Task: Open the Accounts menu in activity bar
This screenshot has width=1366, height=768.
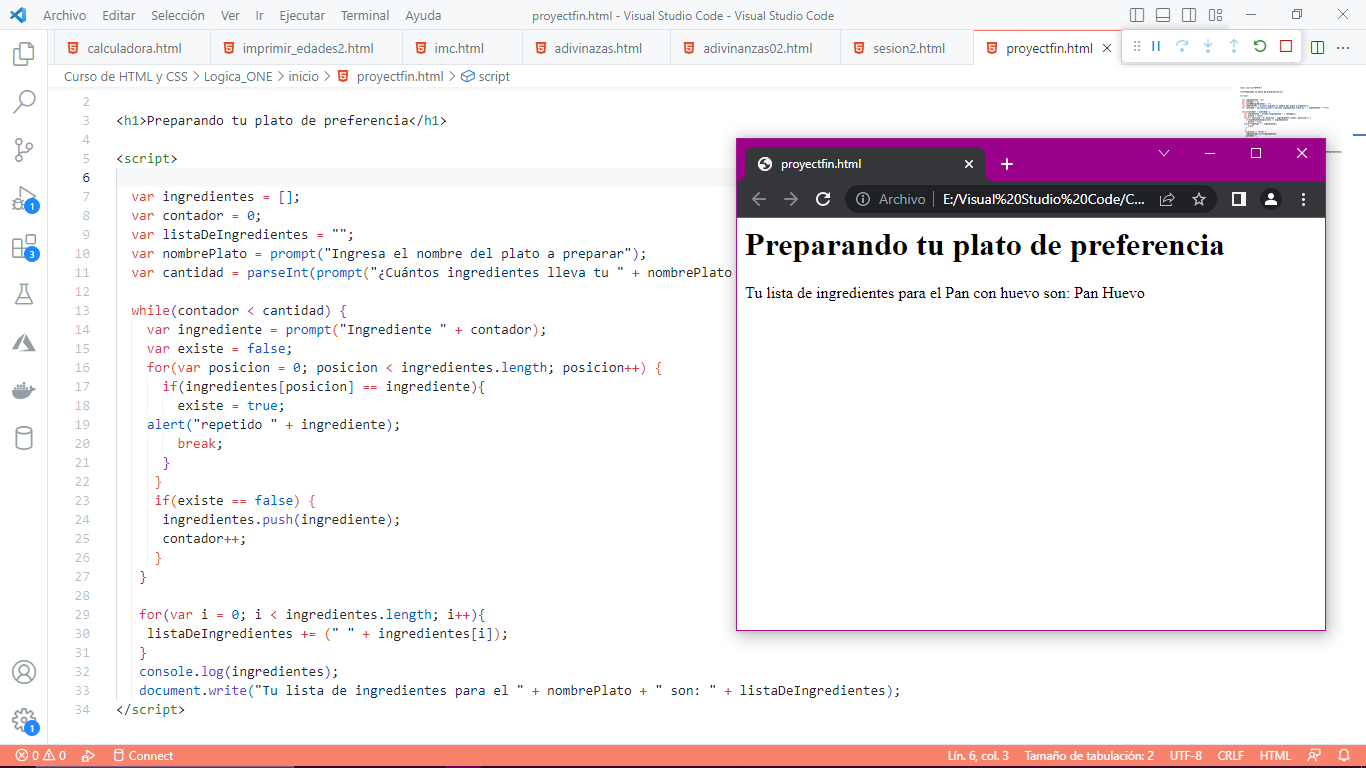Action: [24, 672]
